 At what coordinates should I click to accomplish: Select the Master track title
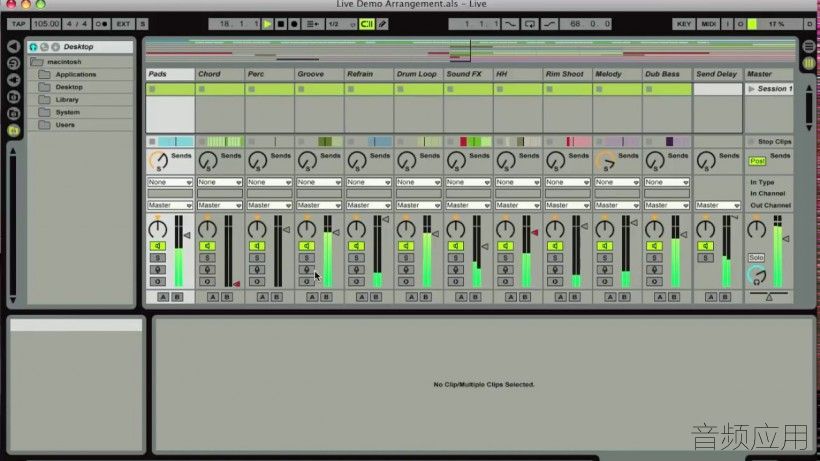(x=769, y=74)
